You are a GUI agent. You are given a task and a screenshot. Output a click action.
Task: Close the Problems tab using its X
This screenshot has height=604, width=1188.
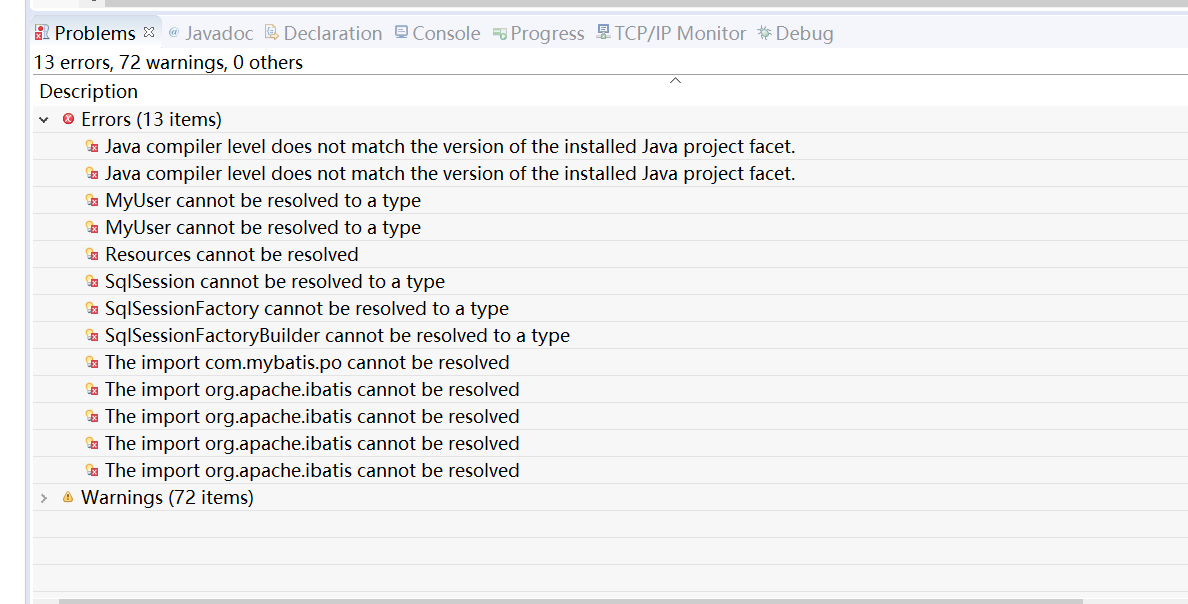pos(149,32)
